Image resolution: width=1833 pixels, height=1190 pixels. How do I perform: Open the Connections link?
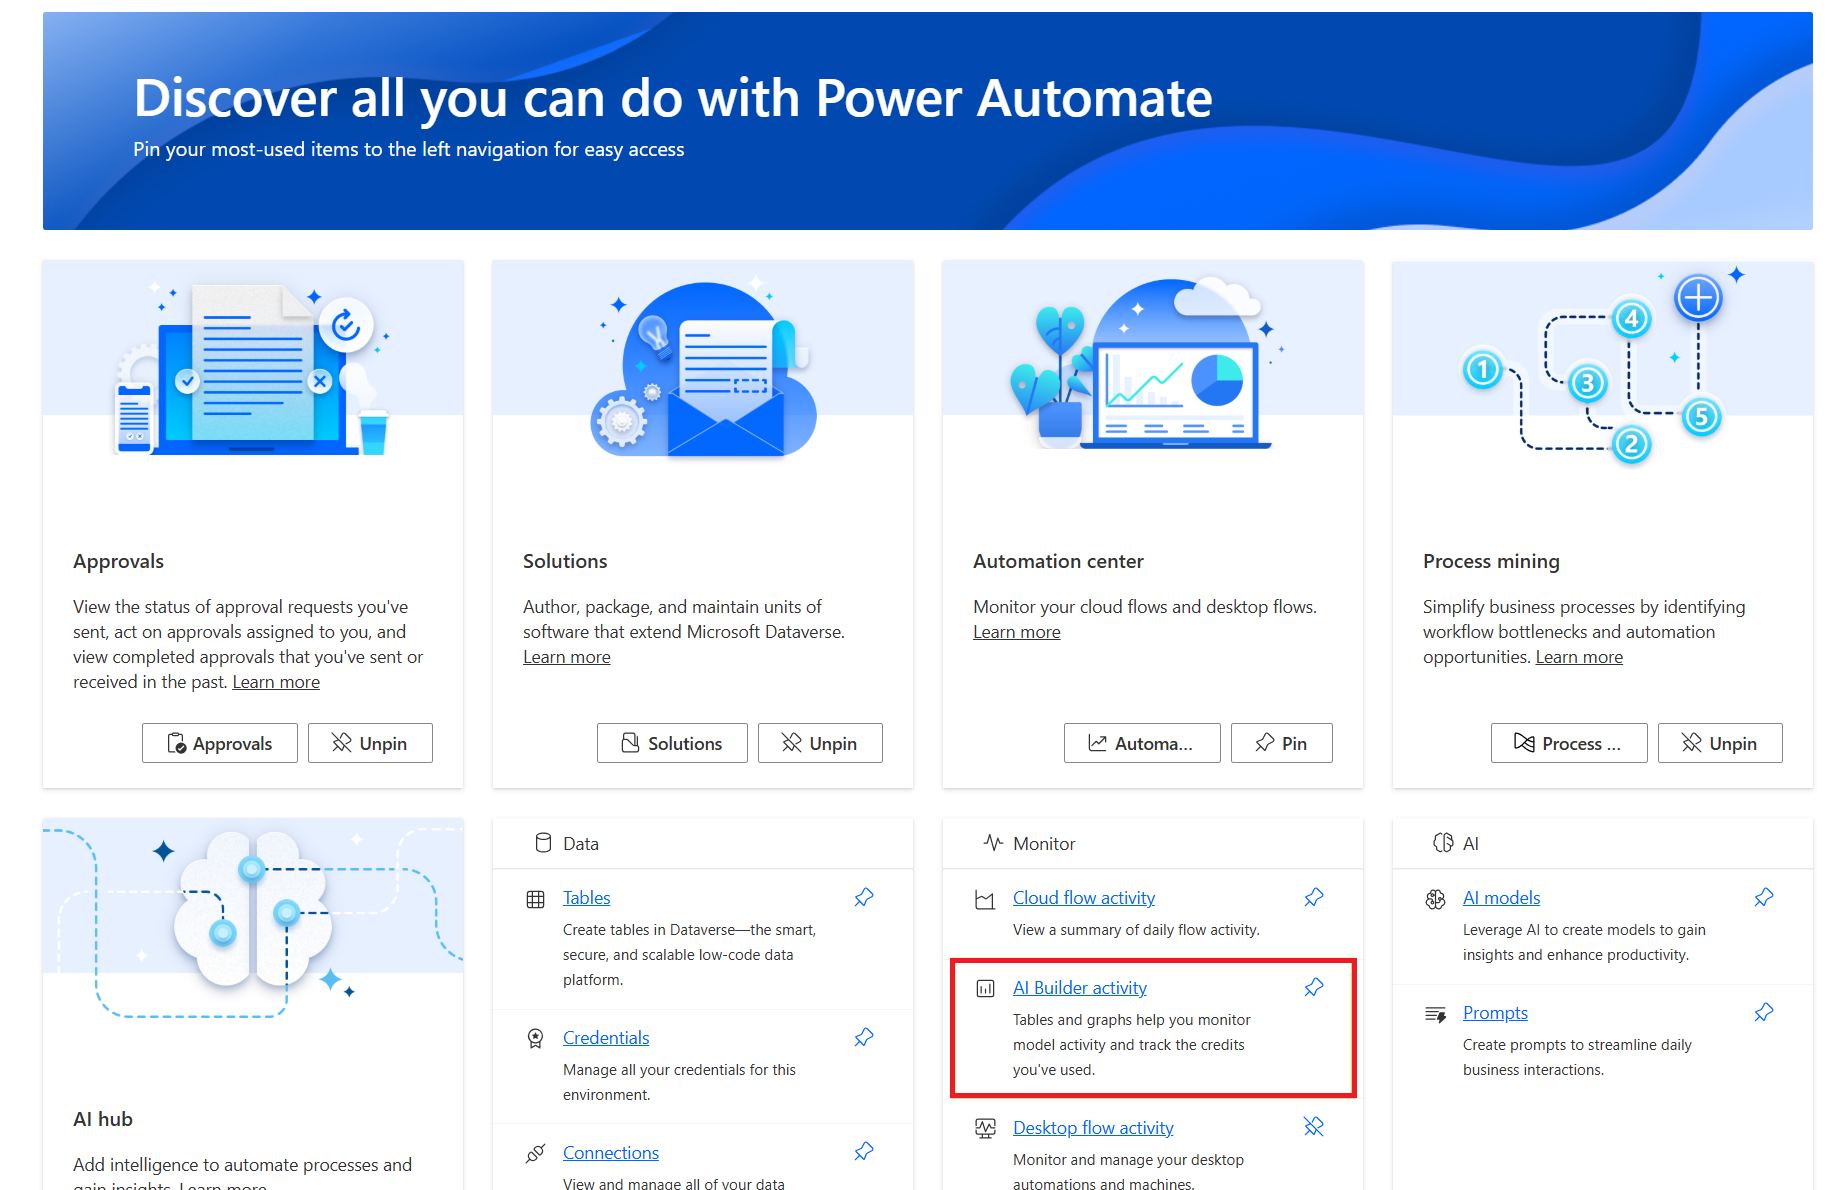611,1153
